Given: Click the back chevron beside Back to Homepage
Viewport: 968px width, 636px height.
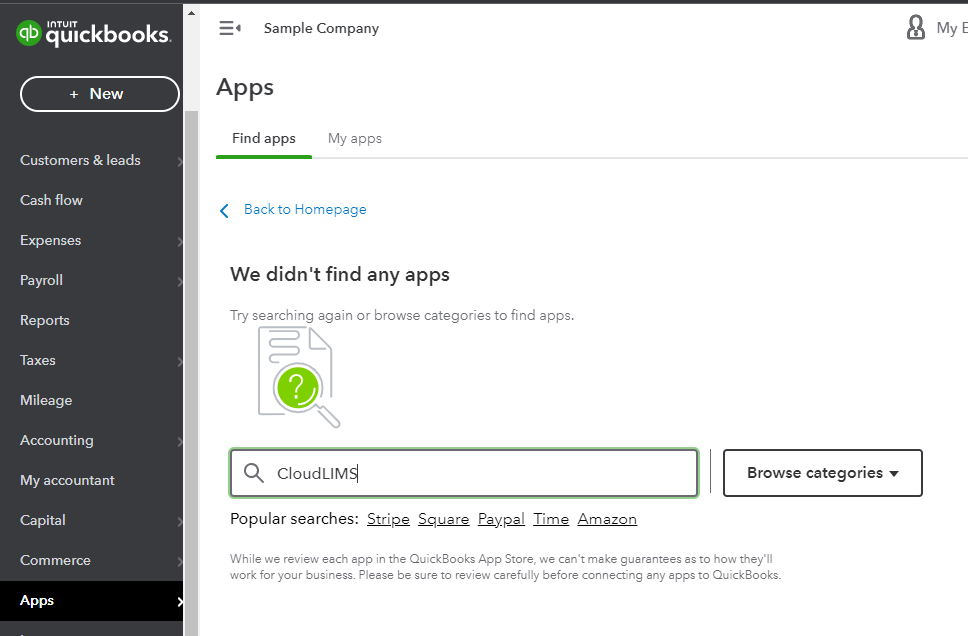Looking at the screenshot, I should click(x=224, y=211).
